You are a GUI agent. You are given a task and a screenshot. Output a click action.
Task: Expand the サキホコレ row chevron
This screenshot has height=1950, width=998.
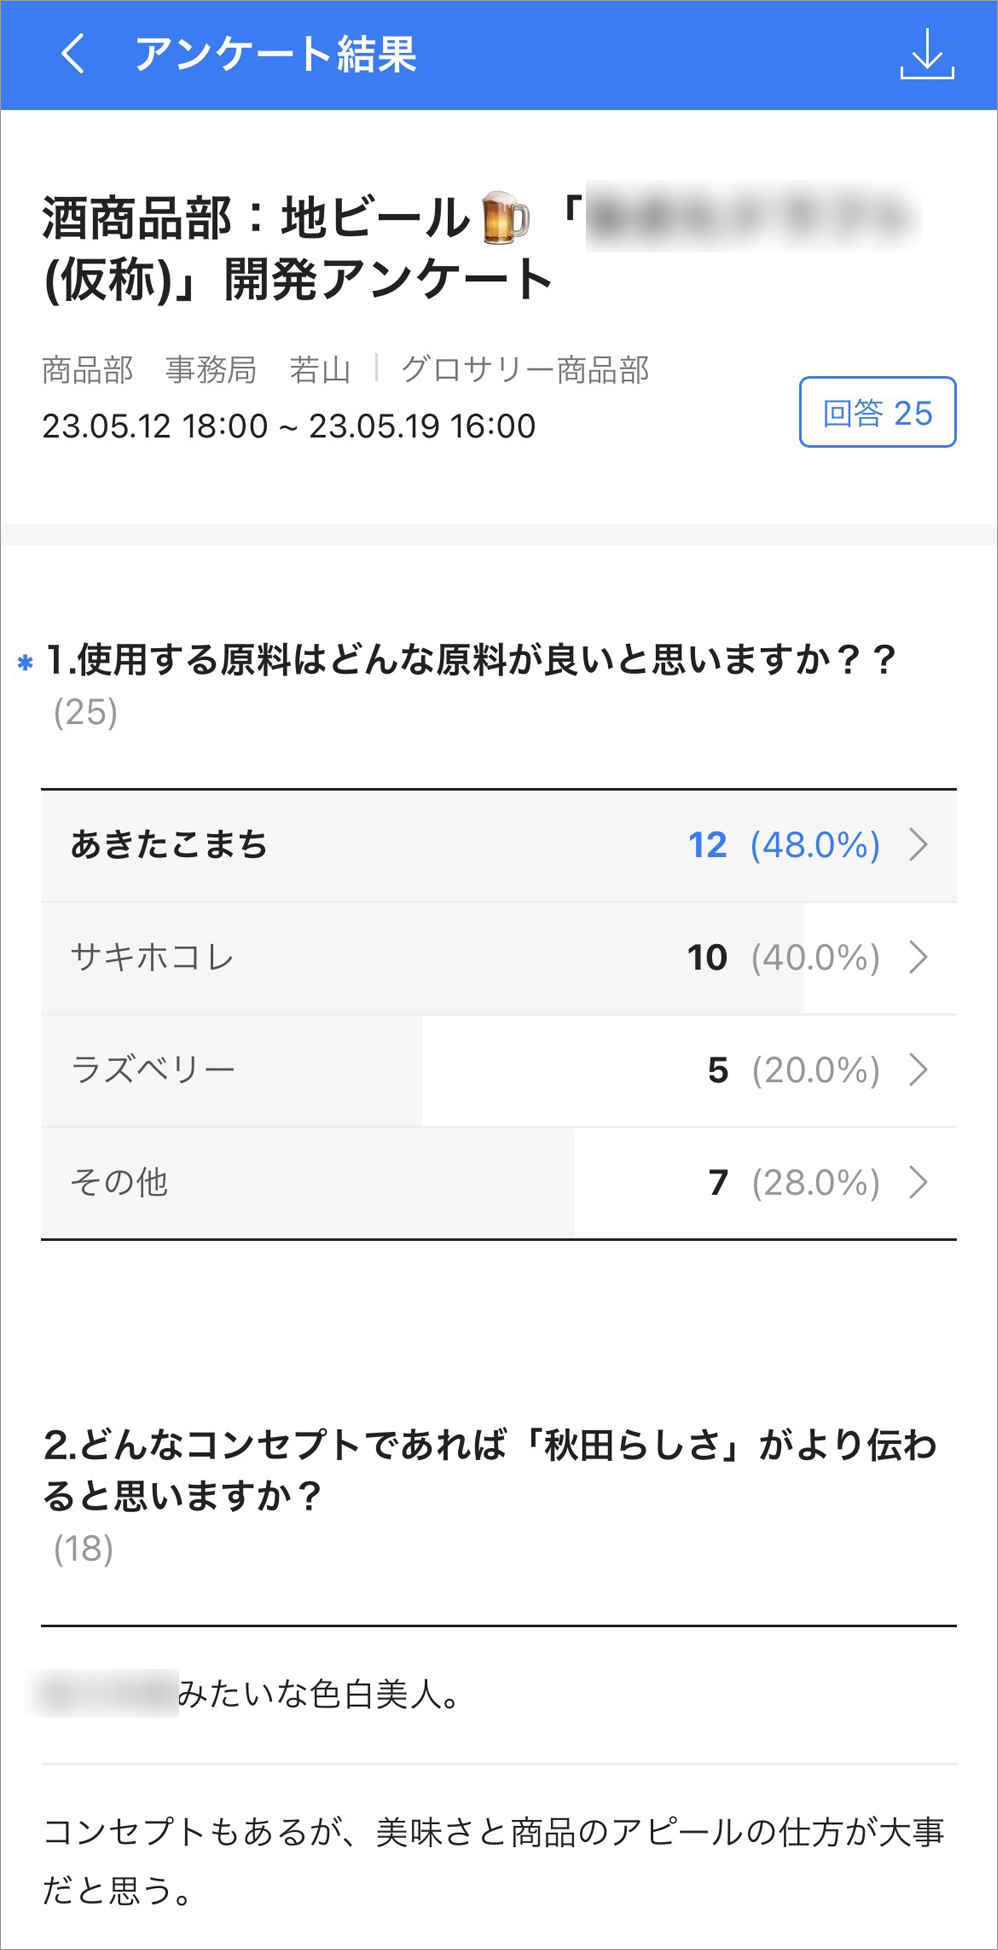pos(919,957)
